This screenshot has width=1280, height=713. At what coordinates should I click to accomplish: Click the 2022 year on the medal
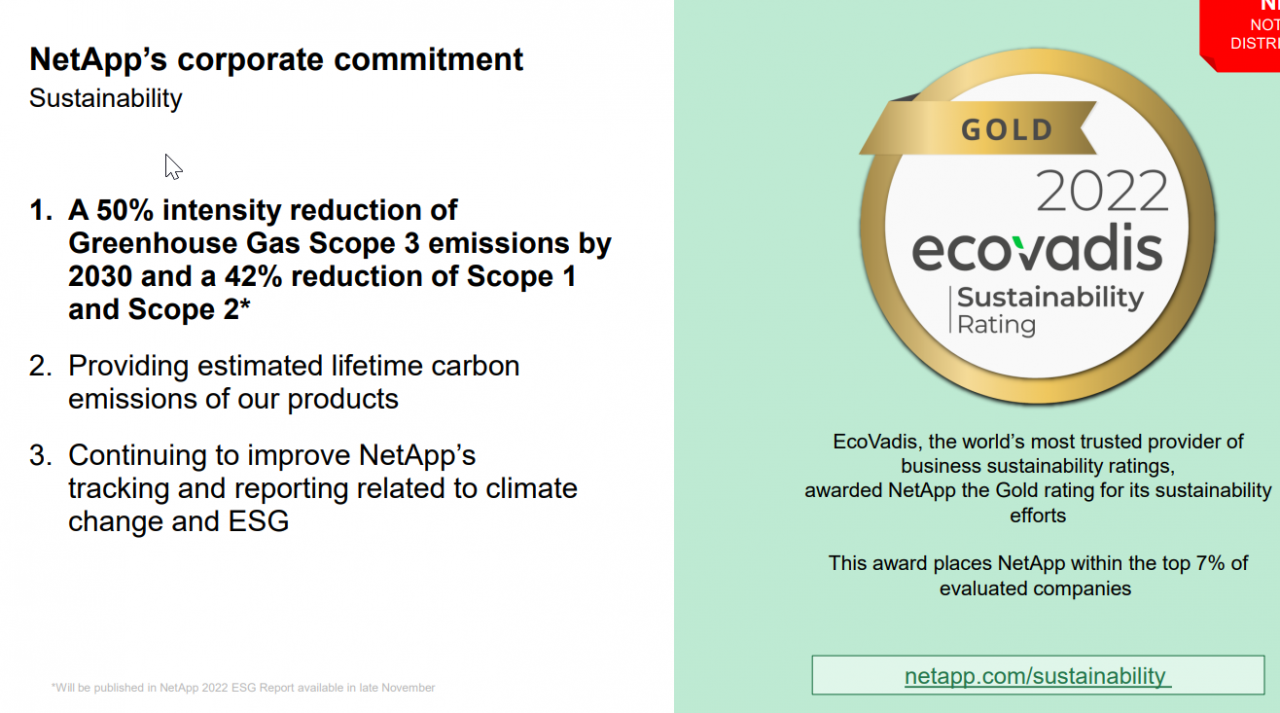(x=1102, y=190)
